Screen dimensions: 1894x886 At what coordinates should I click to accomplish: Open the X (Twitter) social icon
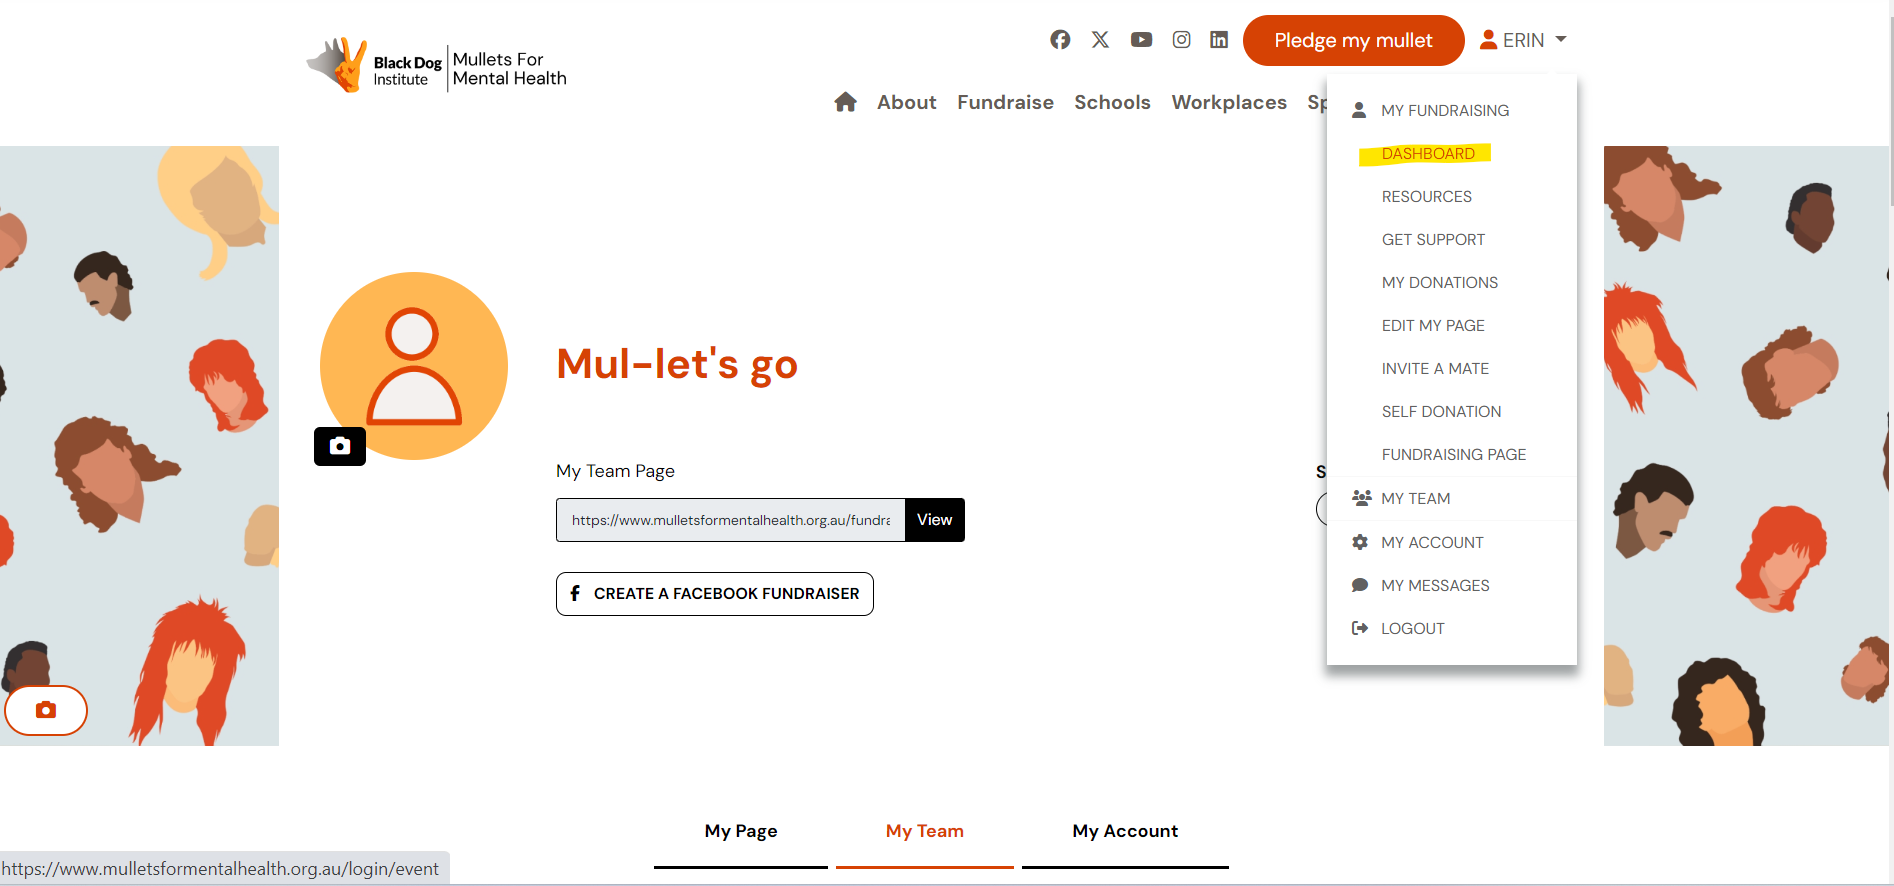[x=1100, y=40]
